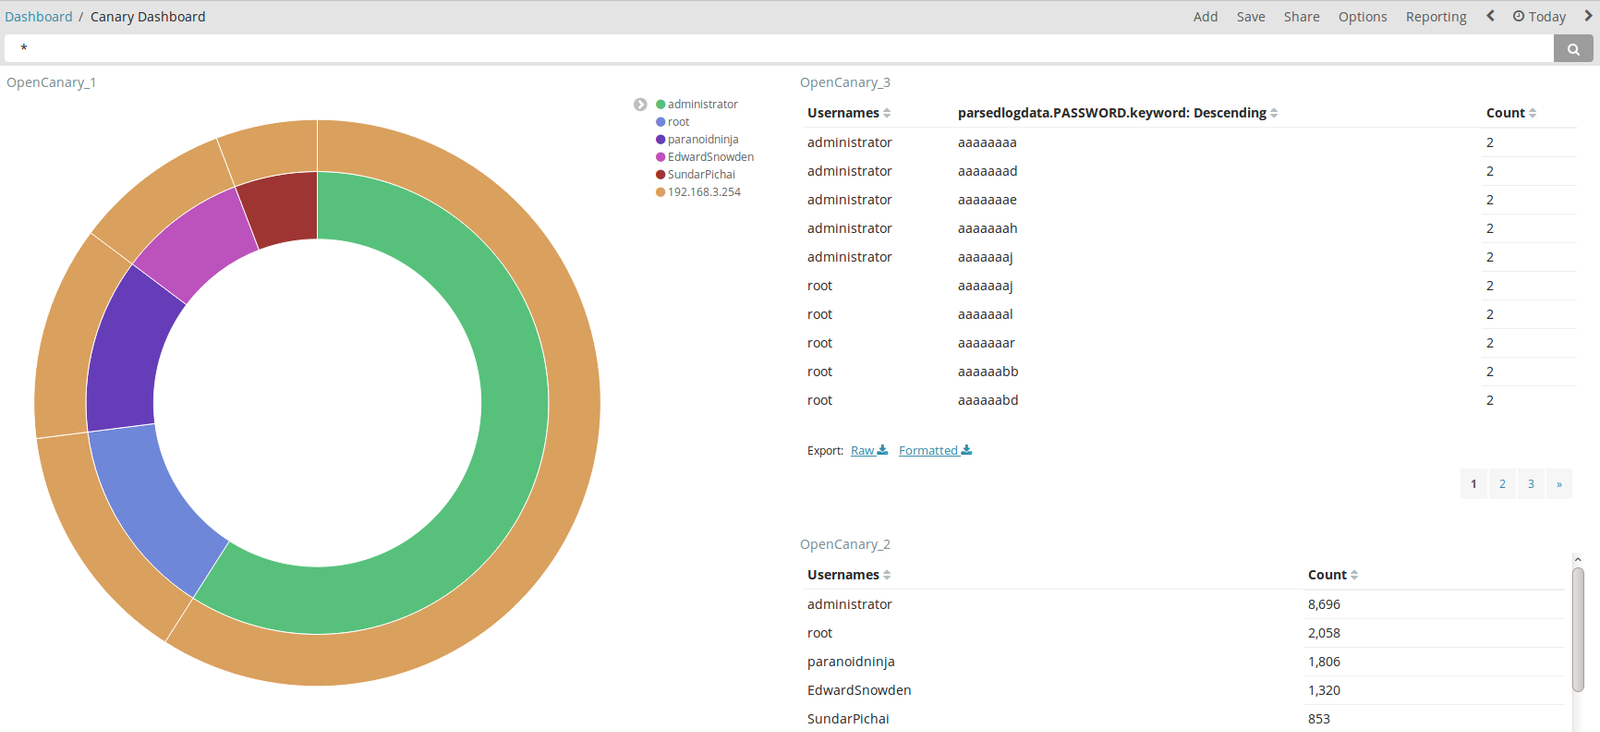The width and height of the screenshot is (1600, 732).
Task: Go to previous time range arrow
Action: [1490, 16]
